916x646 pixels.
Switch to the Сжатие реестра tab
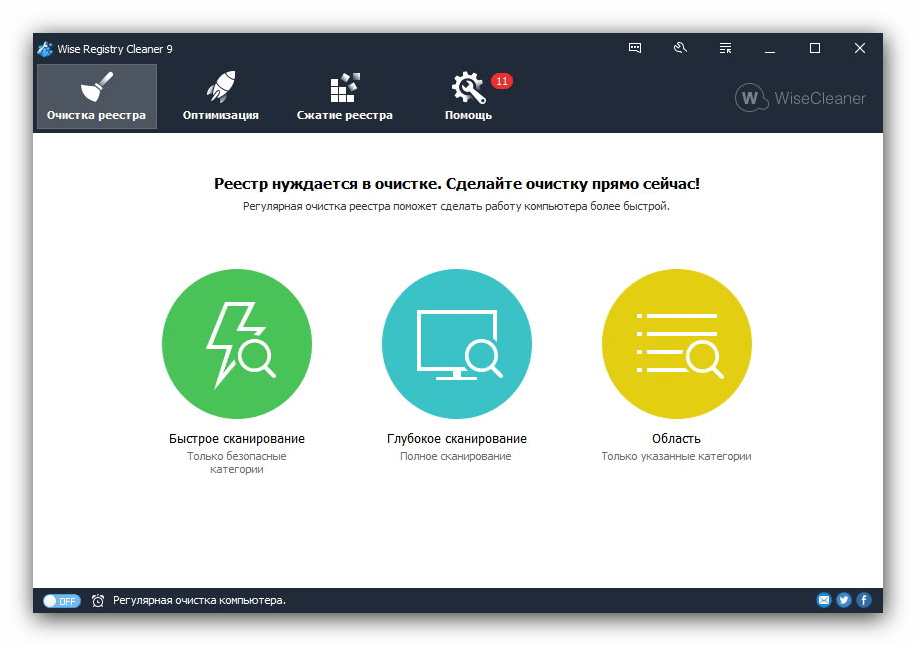(343, 113)
